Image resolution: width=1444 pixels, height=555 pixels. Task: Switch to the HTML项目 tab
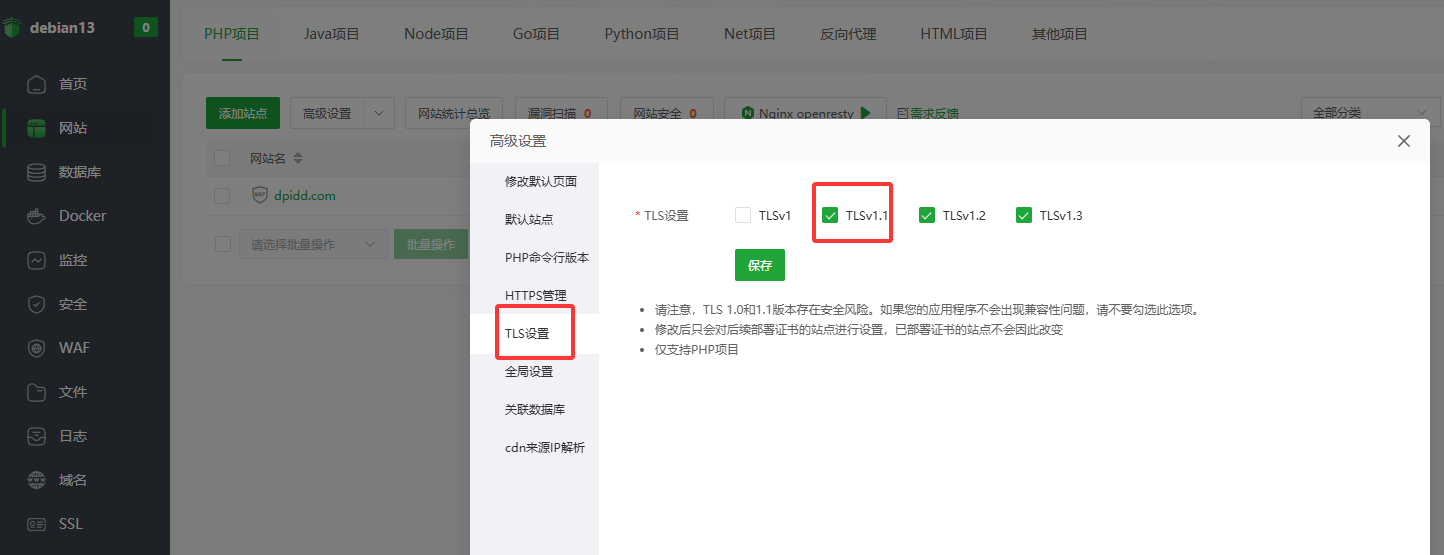click(x=954, y=33)
